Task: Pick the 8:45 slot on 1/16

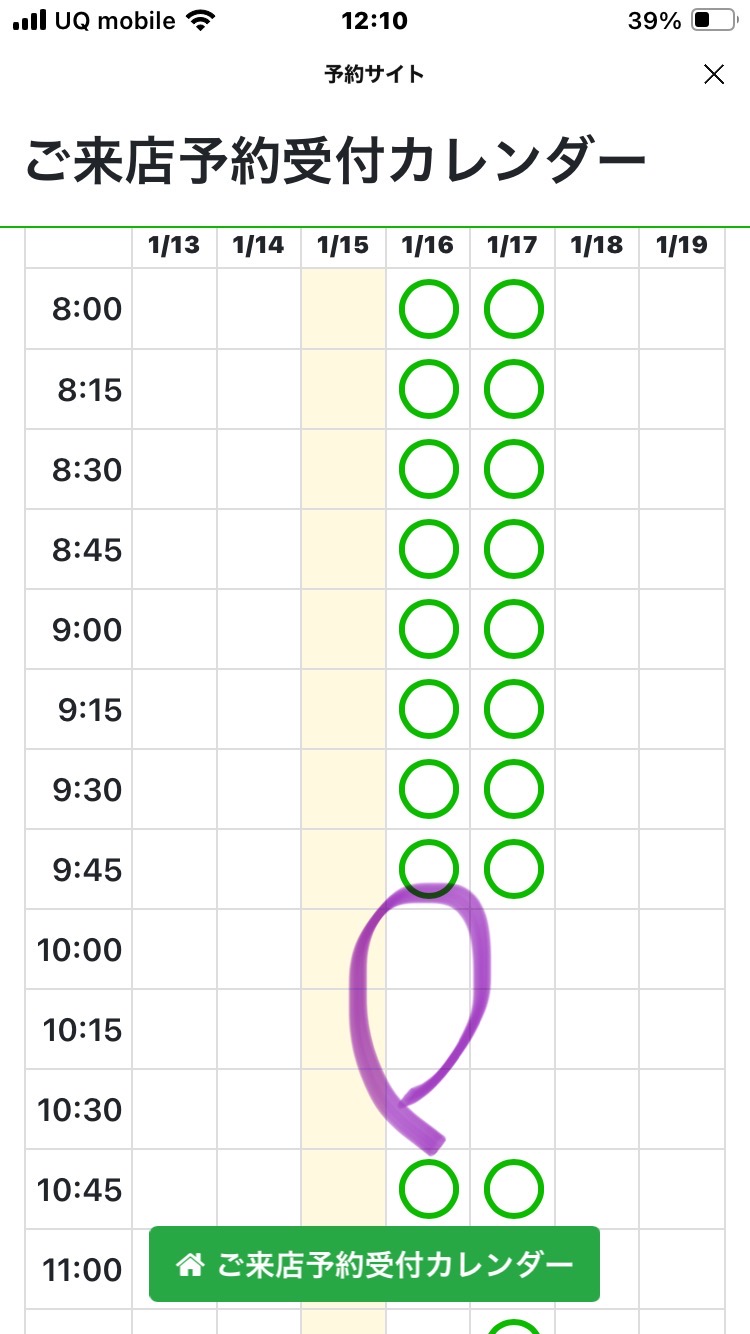Action: point(429,549)
